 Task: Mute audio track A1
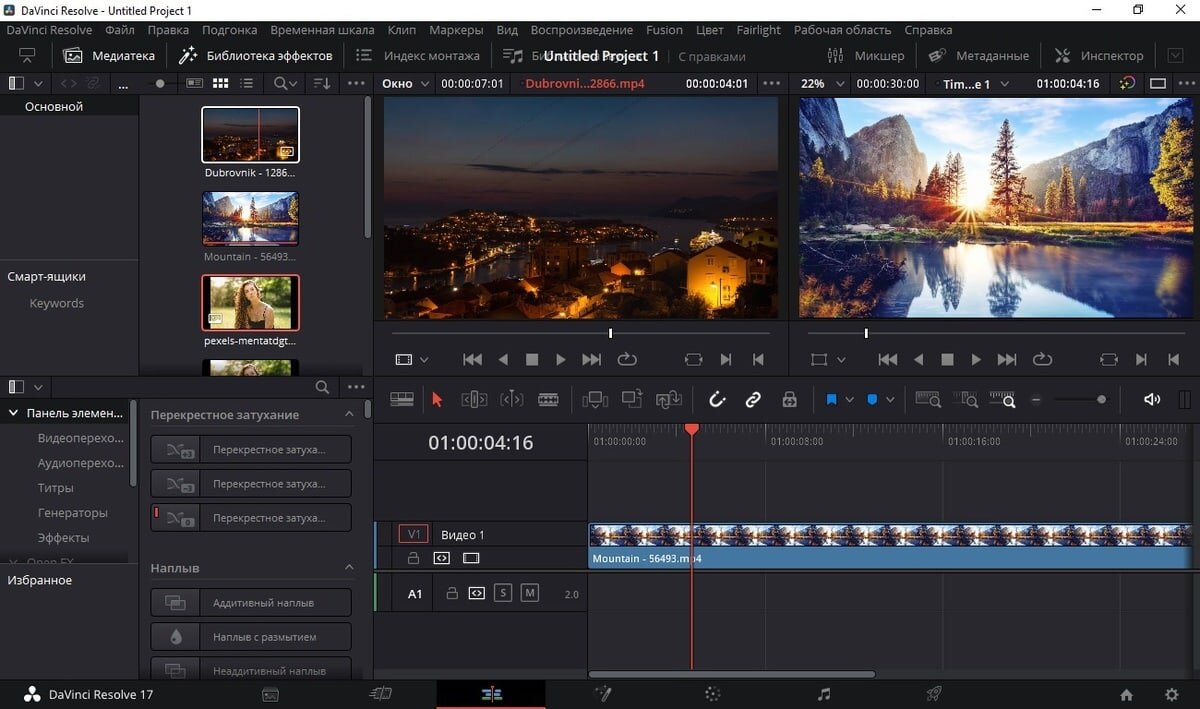click(x=529, y=593)
